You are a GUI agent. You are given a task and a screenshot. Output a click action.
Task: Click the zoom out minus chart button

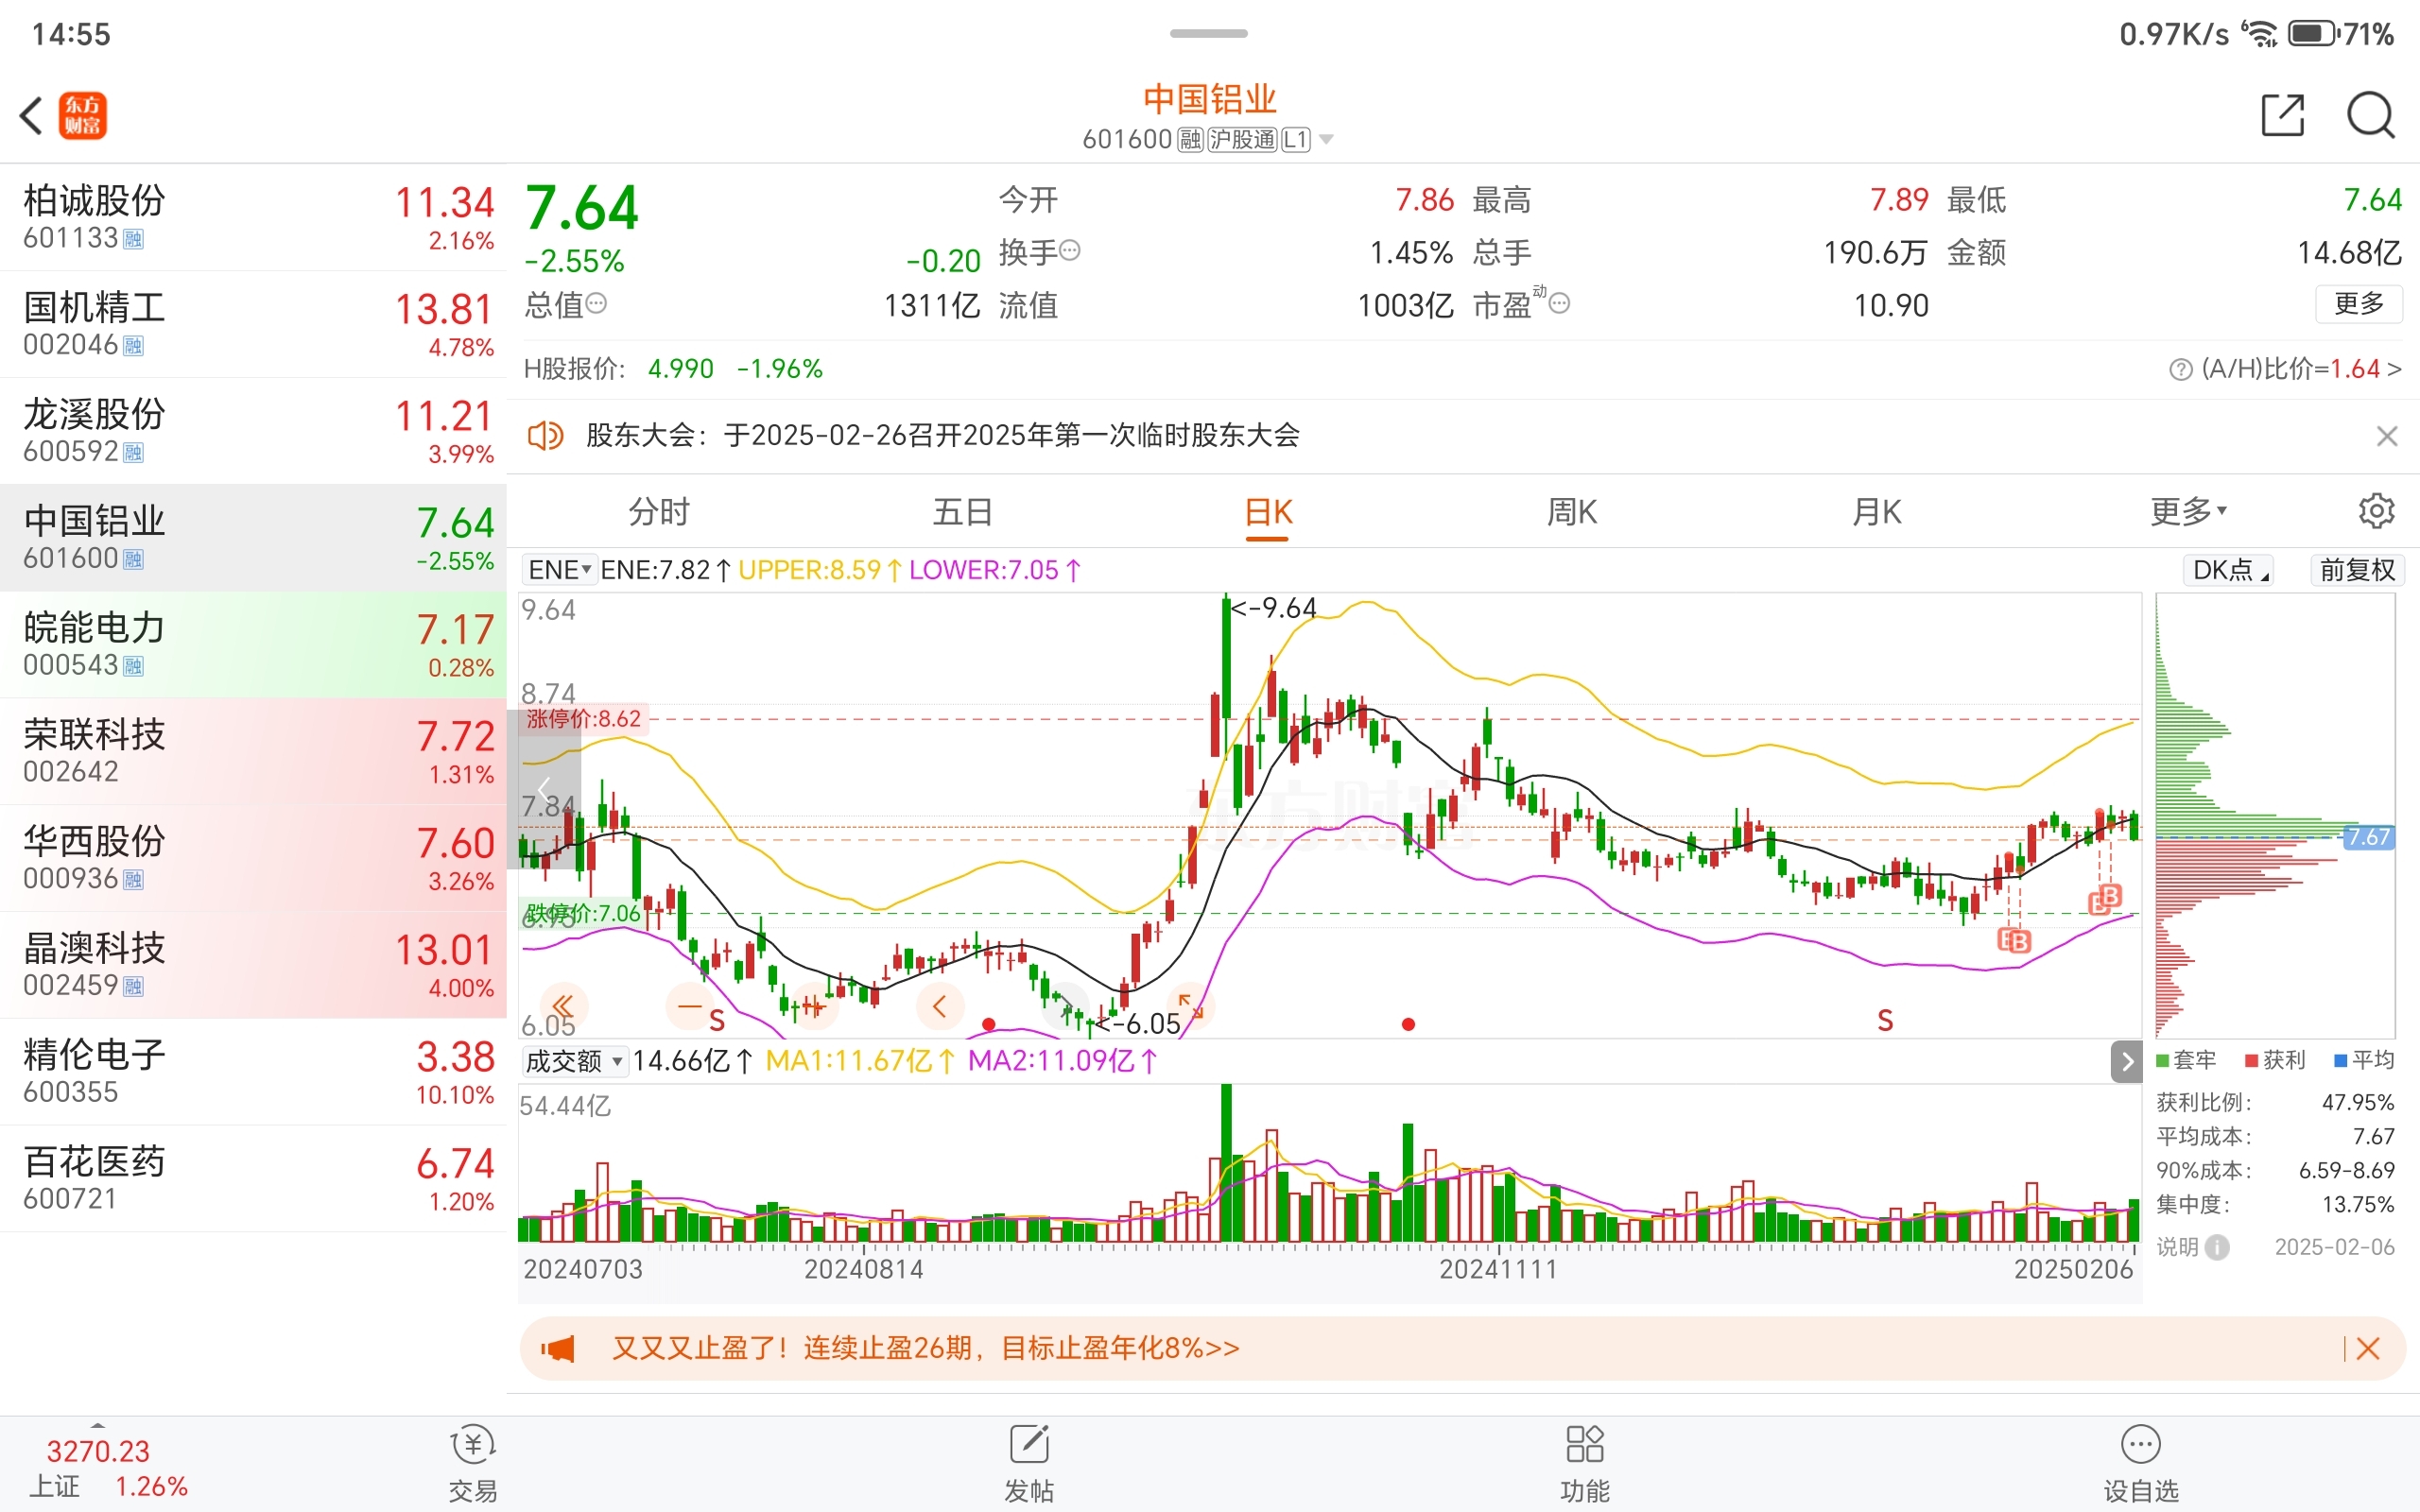coord(690,1006)
